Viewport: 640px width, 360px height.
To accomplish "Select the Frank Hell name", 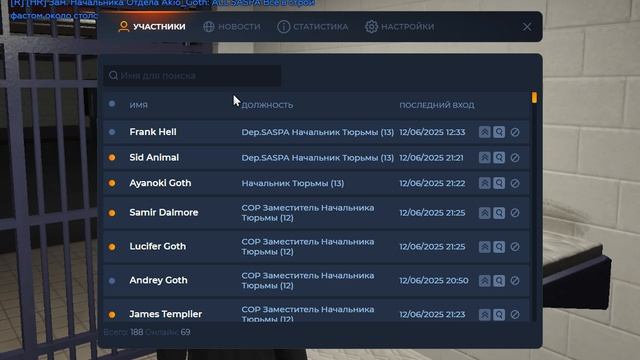I will (x=153, y=132).
